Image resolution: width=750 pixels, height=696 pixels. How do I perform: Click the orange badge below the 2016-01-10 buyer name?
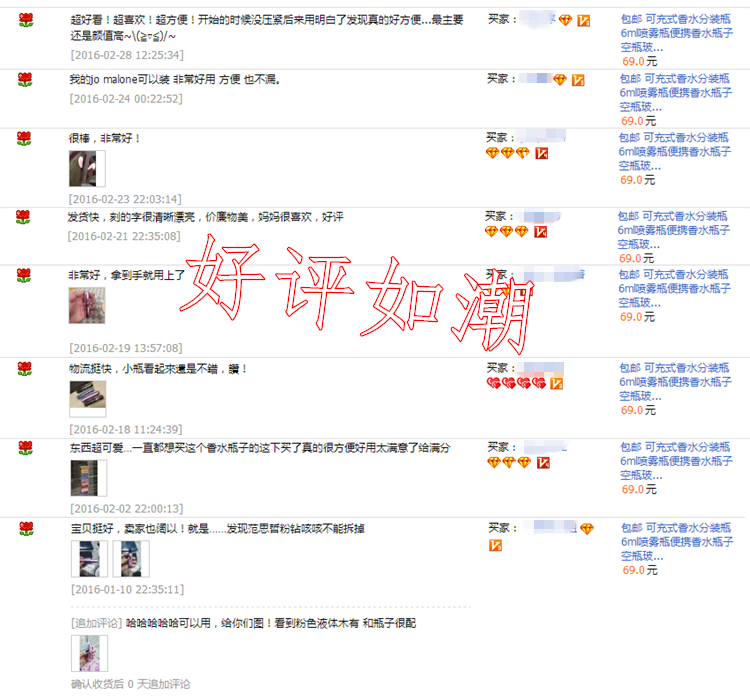[x=495, y=545]
